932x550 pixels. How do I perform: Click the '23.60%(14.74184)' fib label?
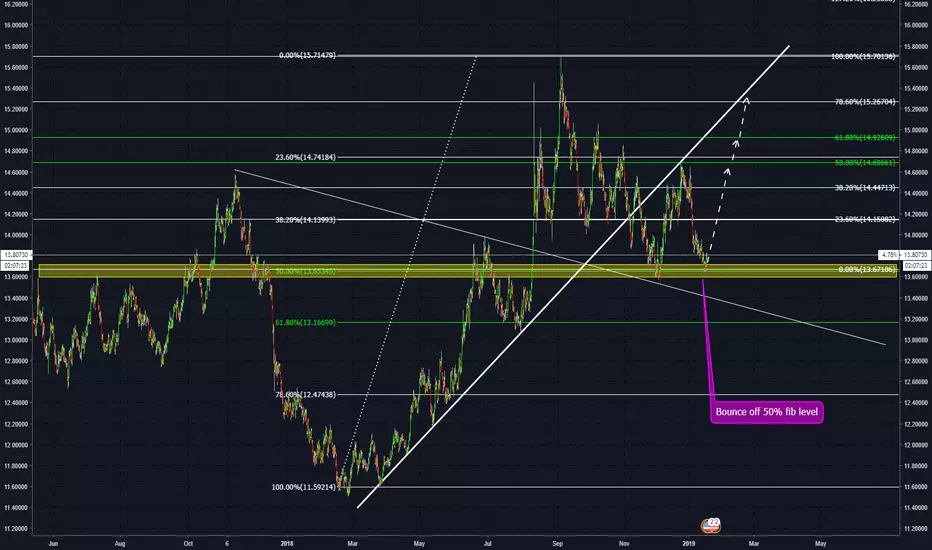[x=306, y=158]
